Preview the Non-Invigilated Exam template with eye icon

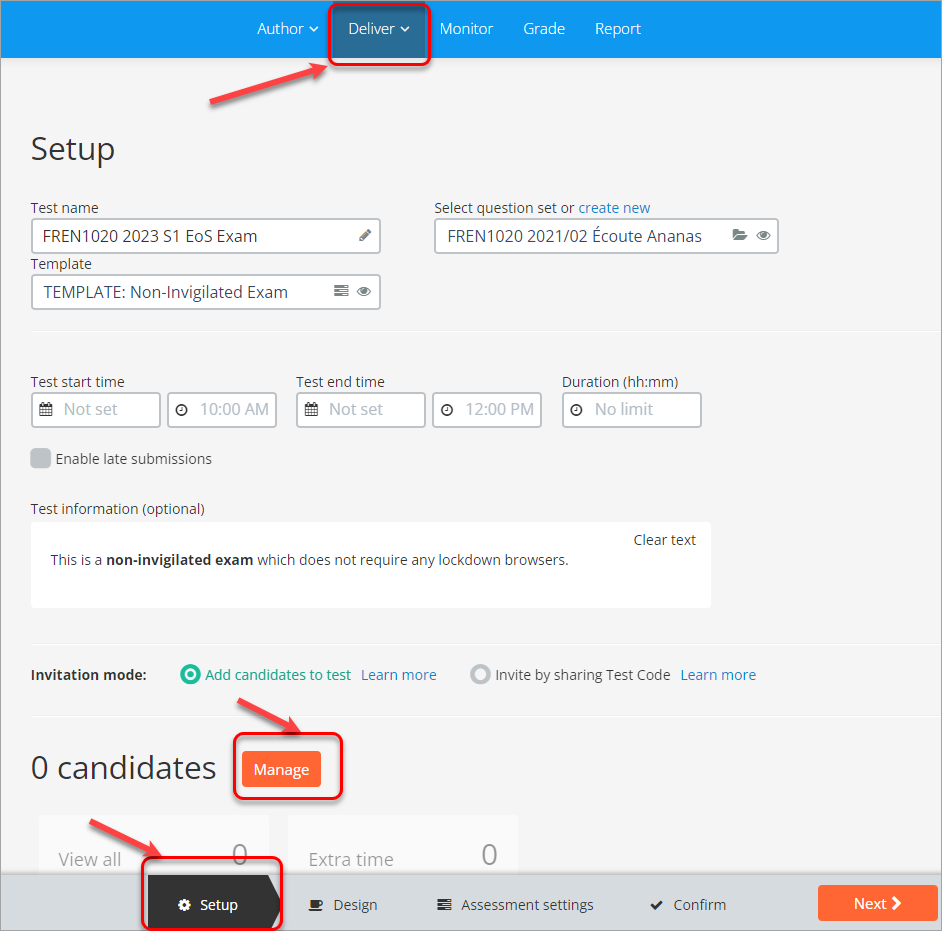click(363, 291)
